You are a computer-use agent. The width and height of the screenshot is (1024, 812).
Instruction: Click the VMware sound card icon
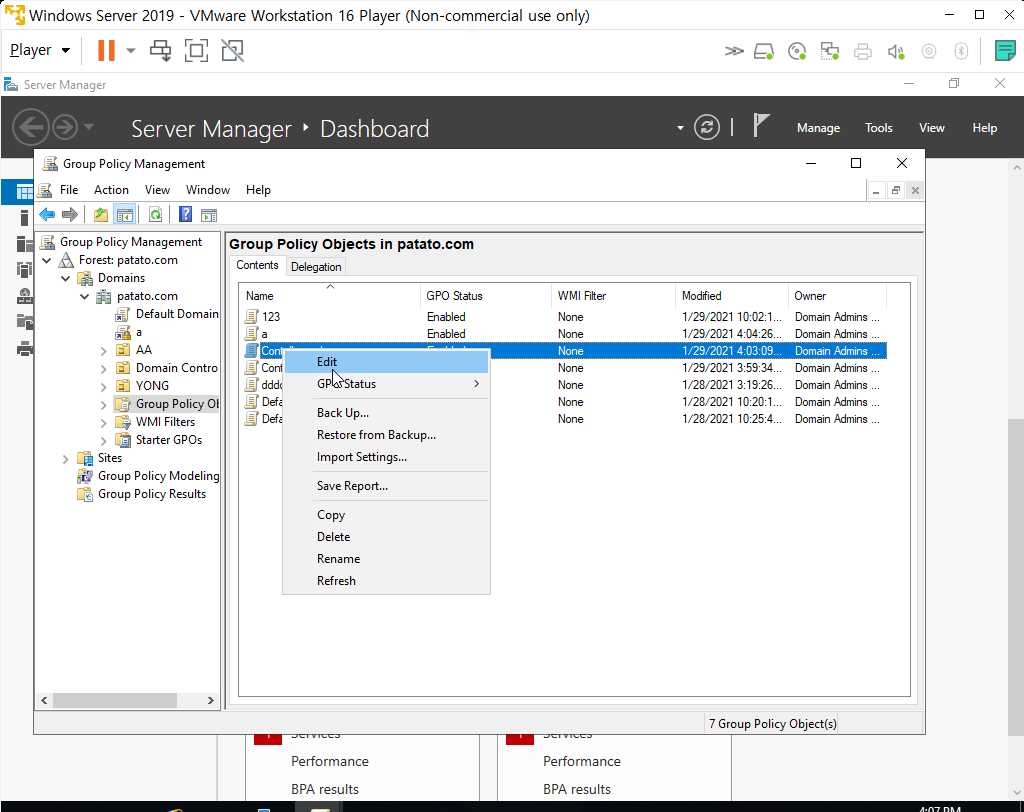pos(896,51)
